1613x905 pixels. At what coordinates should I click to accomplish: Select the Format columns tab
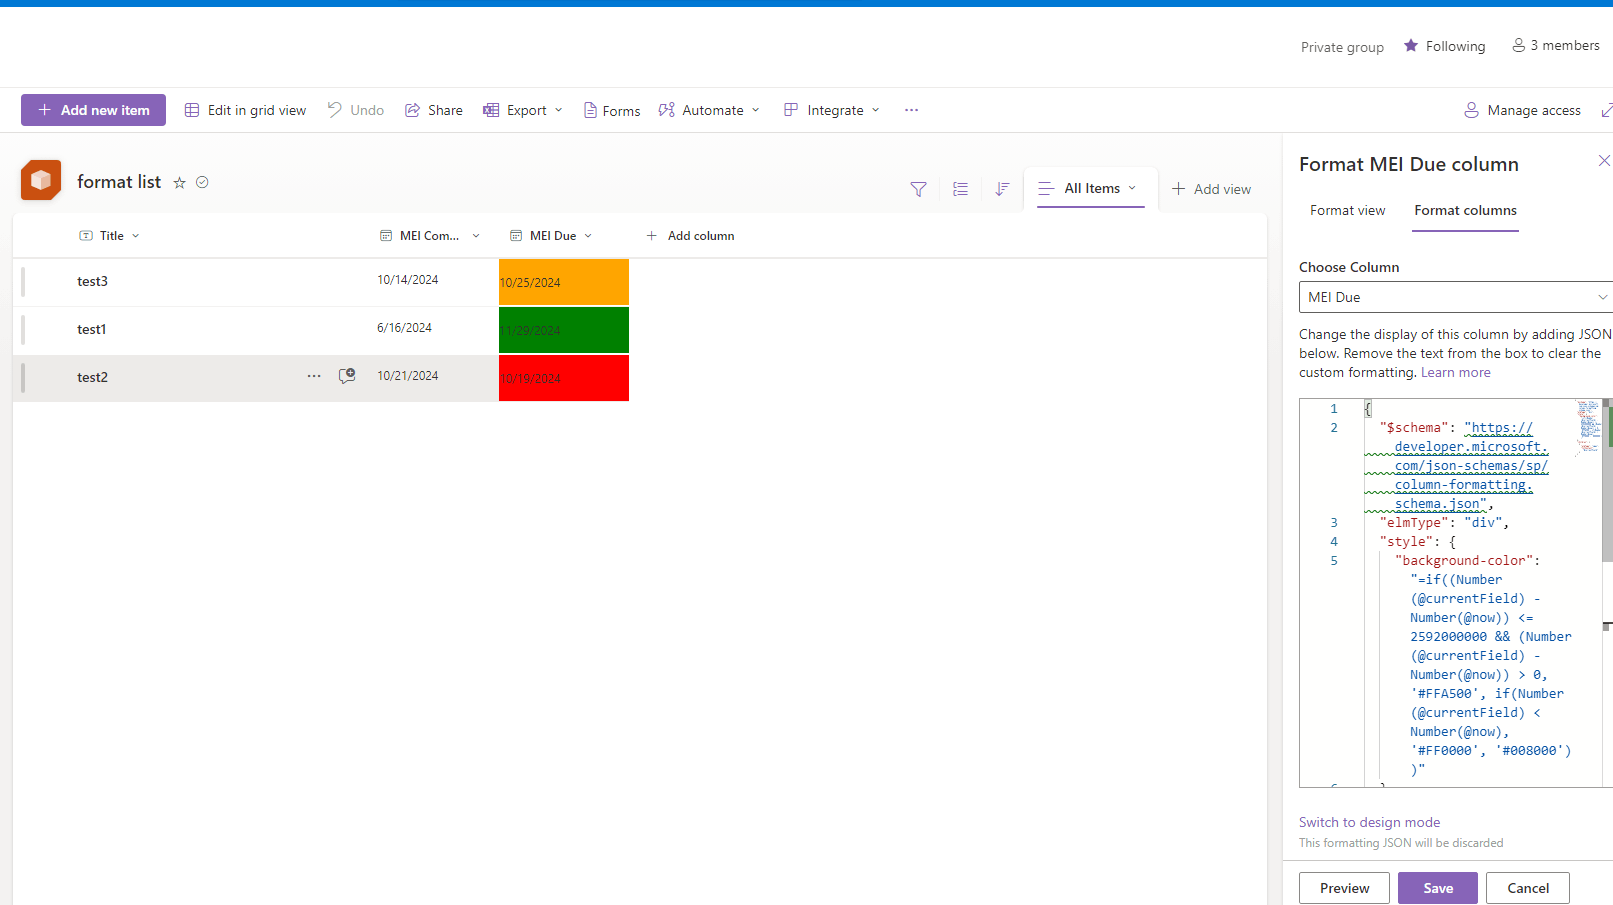(1465, 211)
